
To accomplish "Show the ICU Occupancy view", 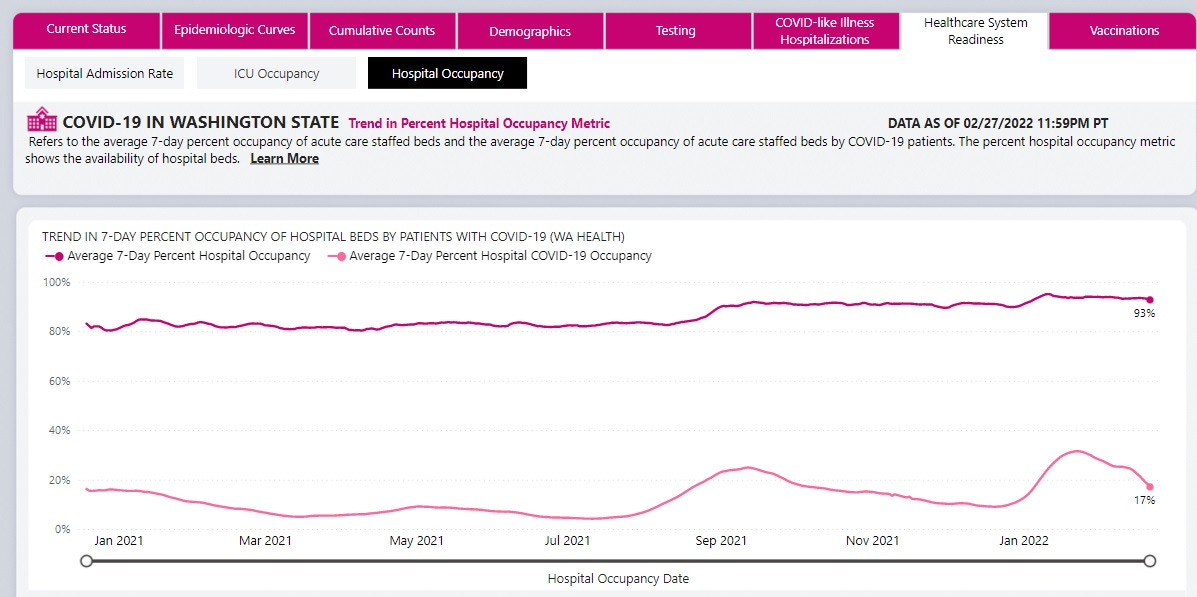I will pos(276,73).
